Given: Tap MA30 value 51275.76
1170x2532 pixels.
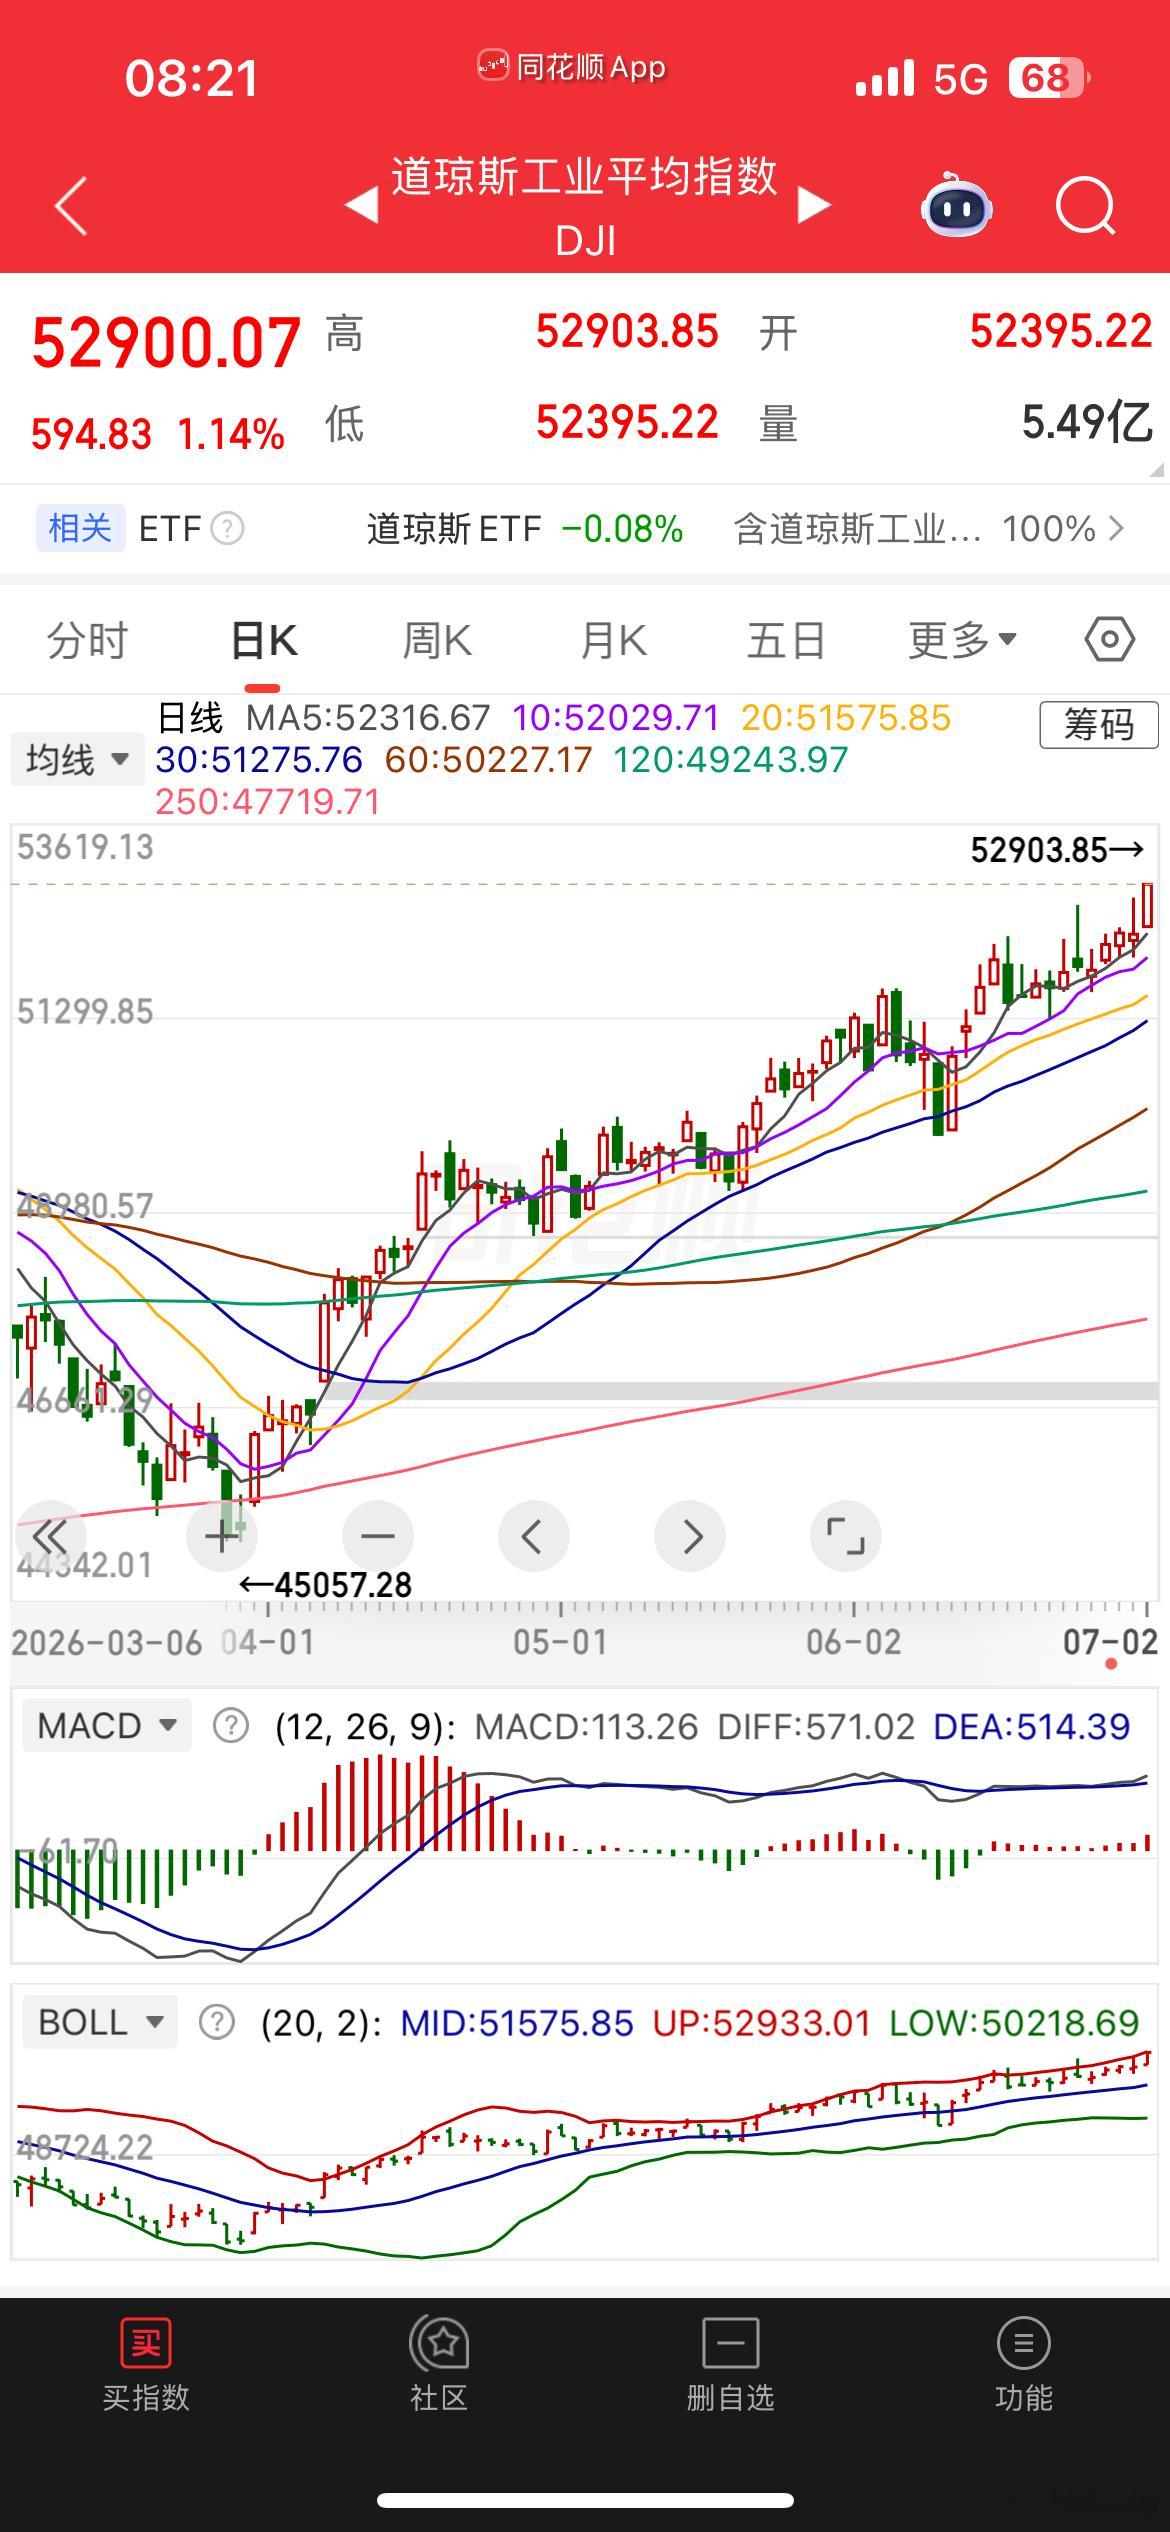Looking at the screenshot, I should tap(259, 760).
